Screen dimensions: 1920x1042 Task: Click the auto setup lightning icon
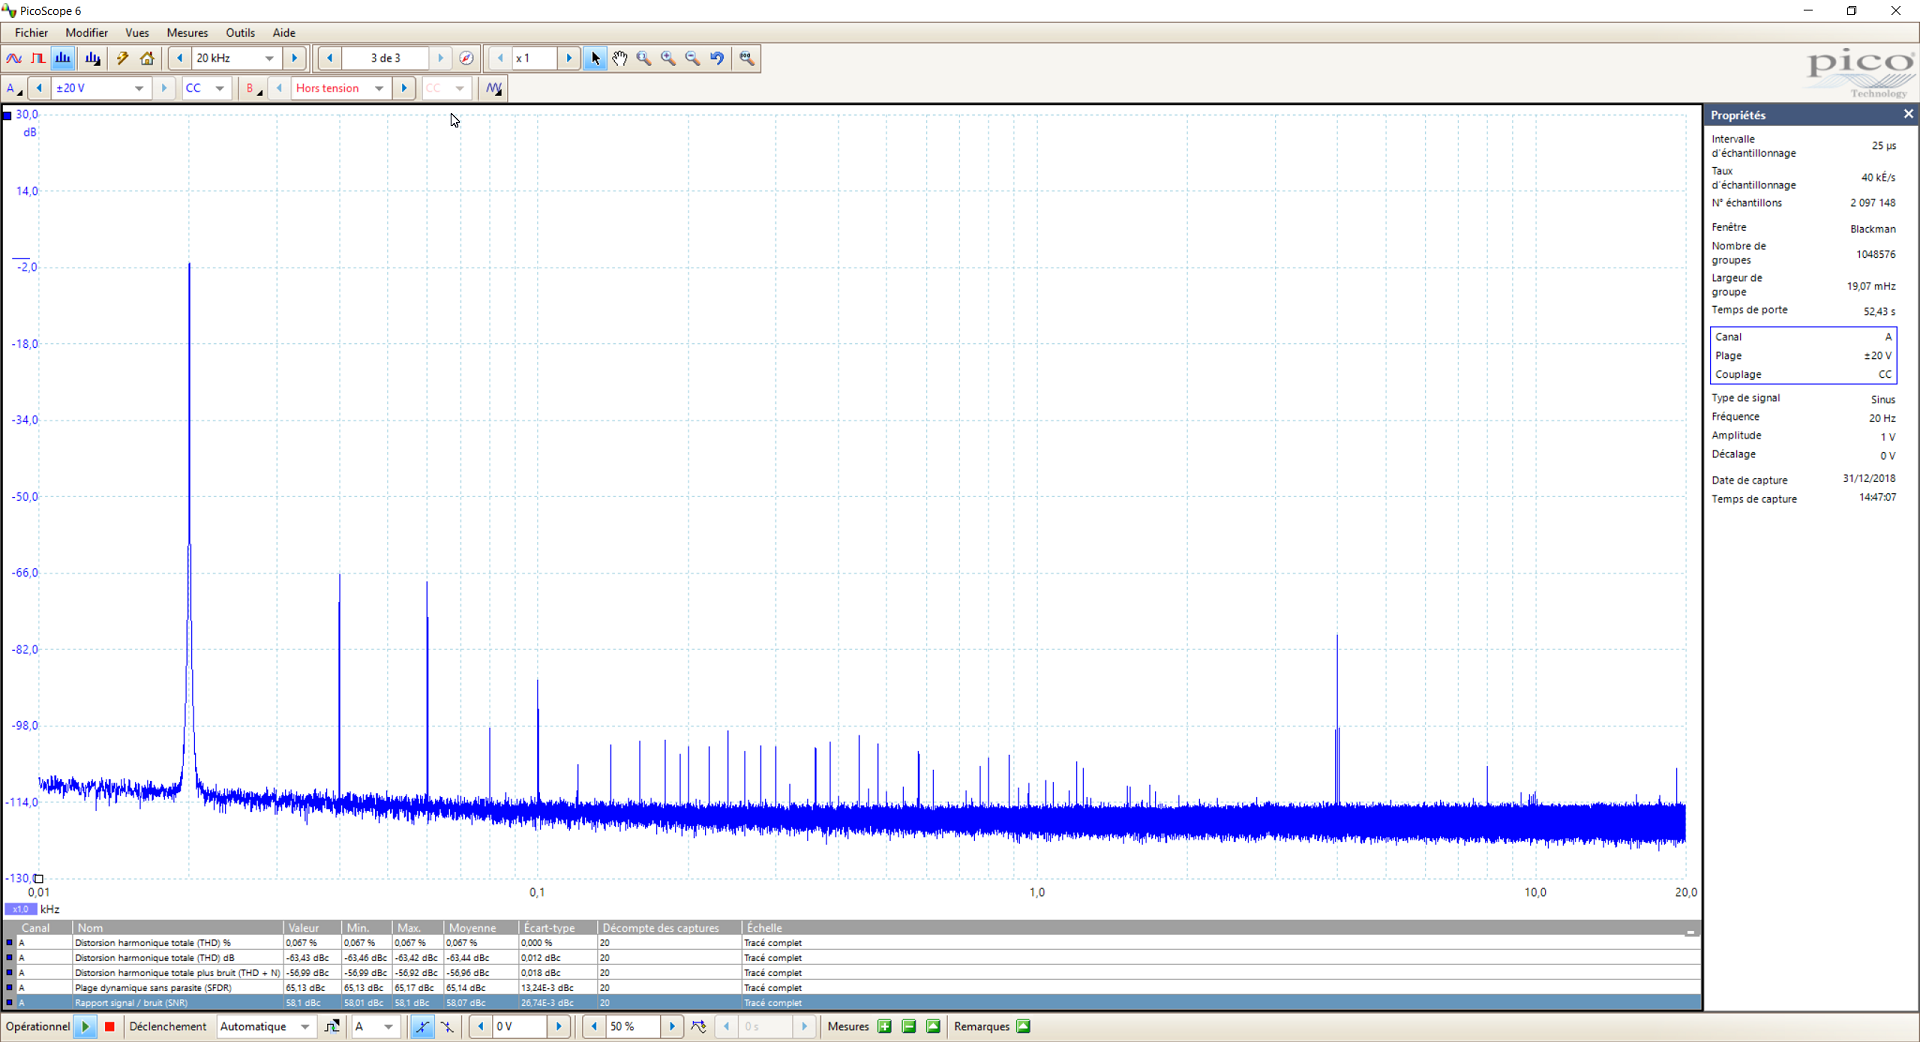(x=122, y=58)
